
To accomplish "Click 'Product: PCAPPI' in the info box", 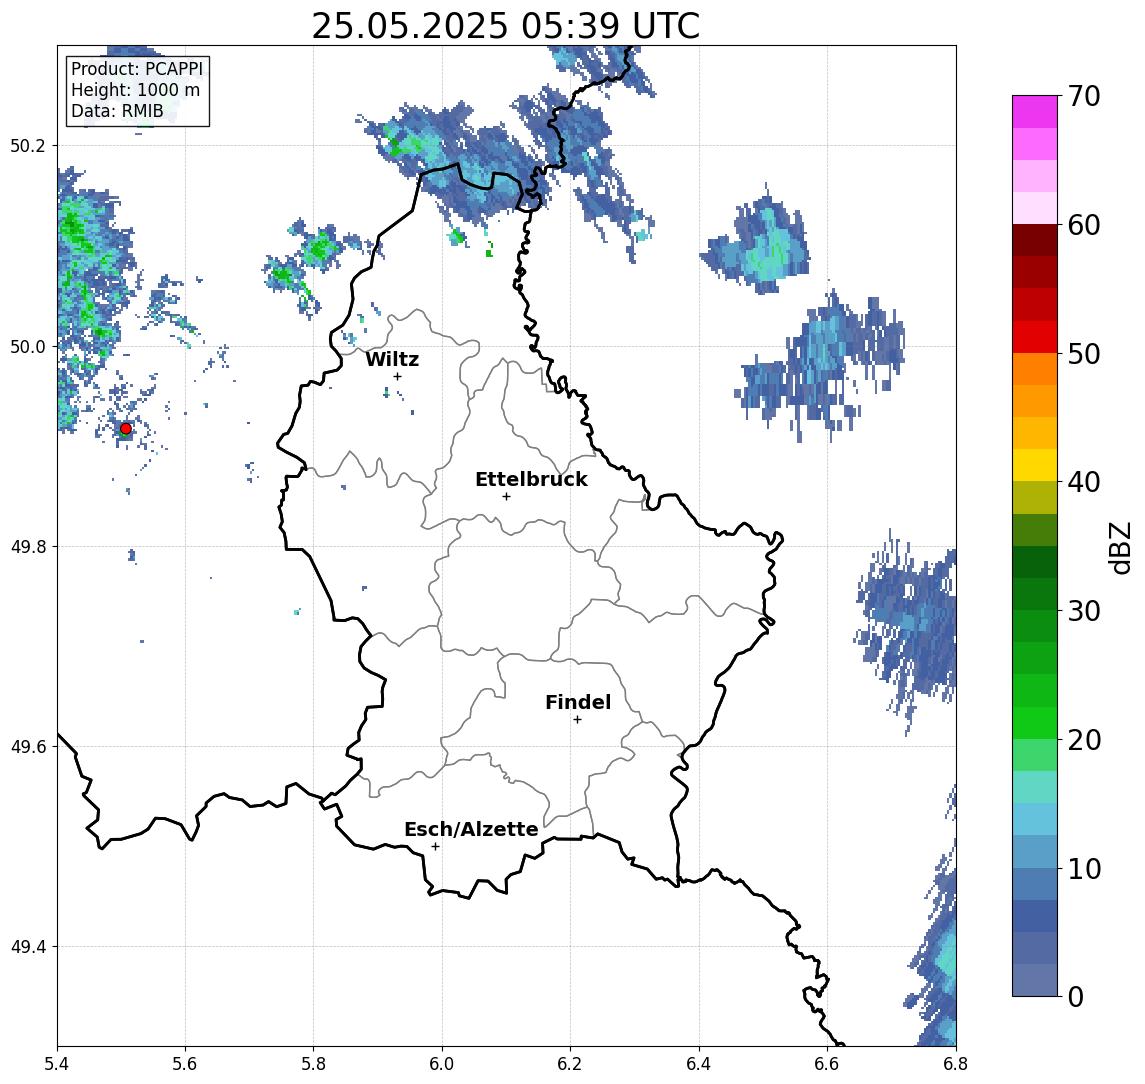I will 137,69.
